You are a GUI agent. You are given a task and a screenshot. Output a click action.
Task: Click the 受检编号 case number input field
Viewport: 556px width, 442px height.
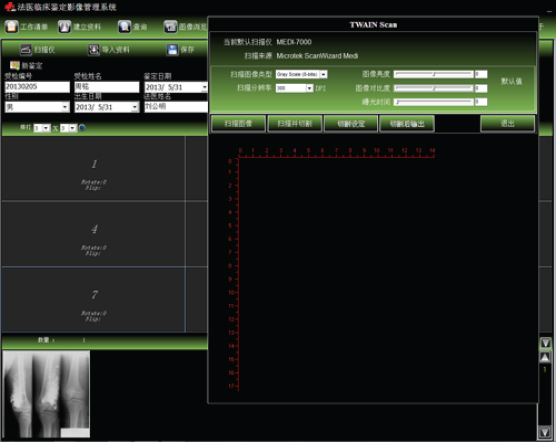tap(37, 87)
